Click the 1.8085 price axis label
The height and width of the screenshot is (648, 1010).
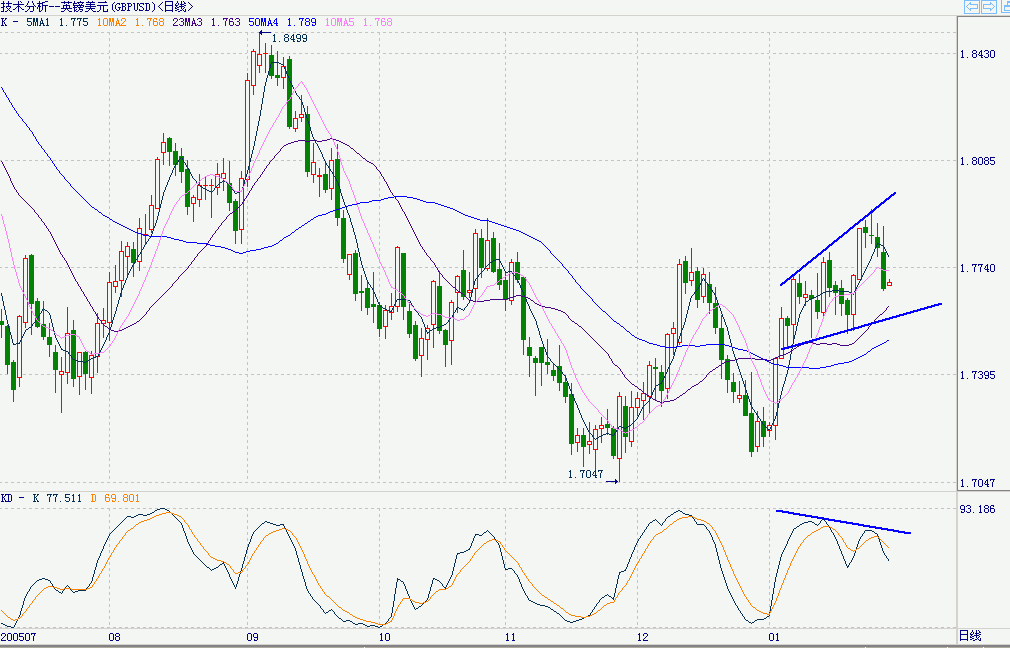tap(977, 161)
